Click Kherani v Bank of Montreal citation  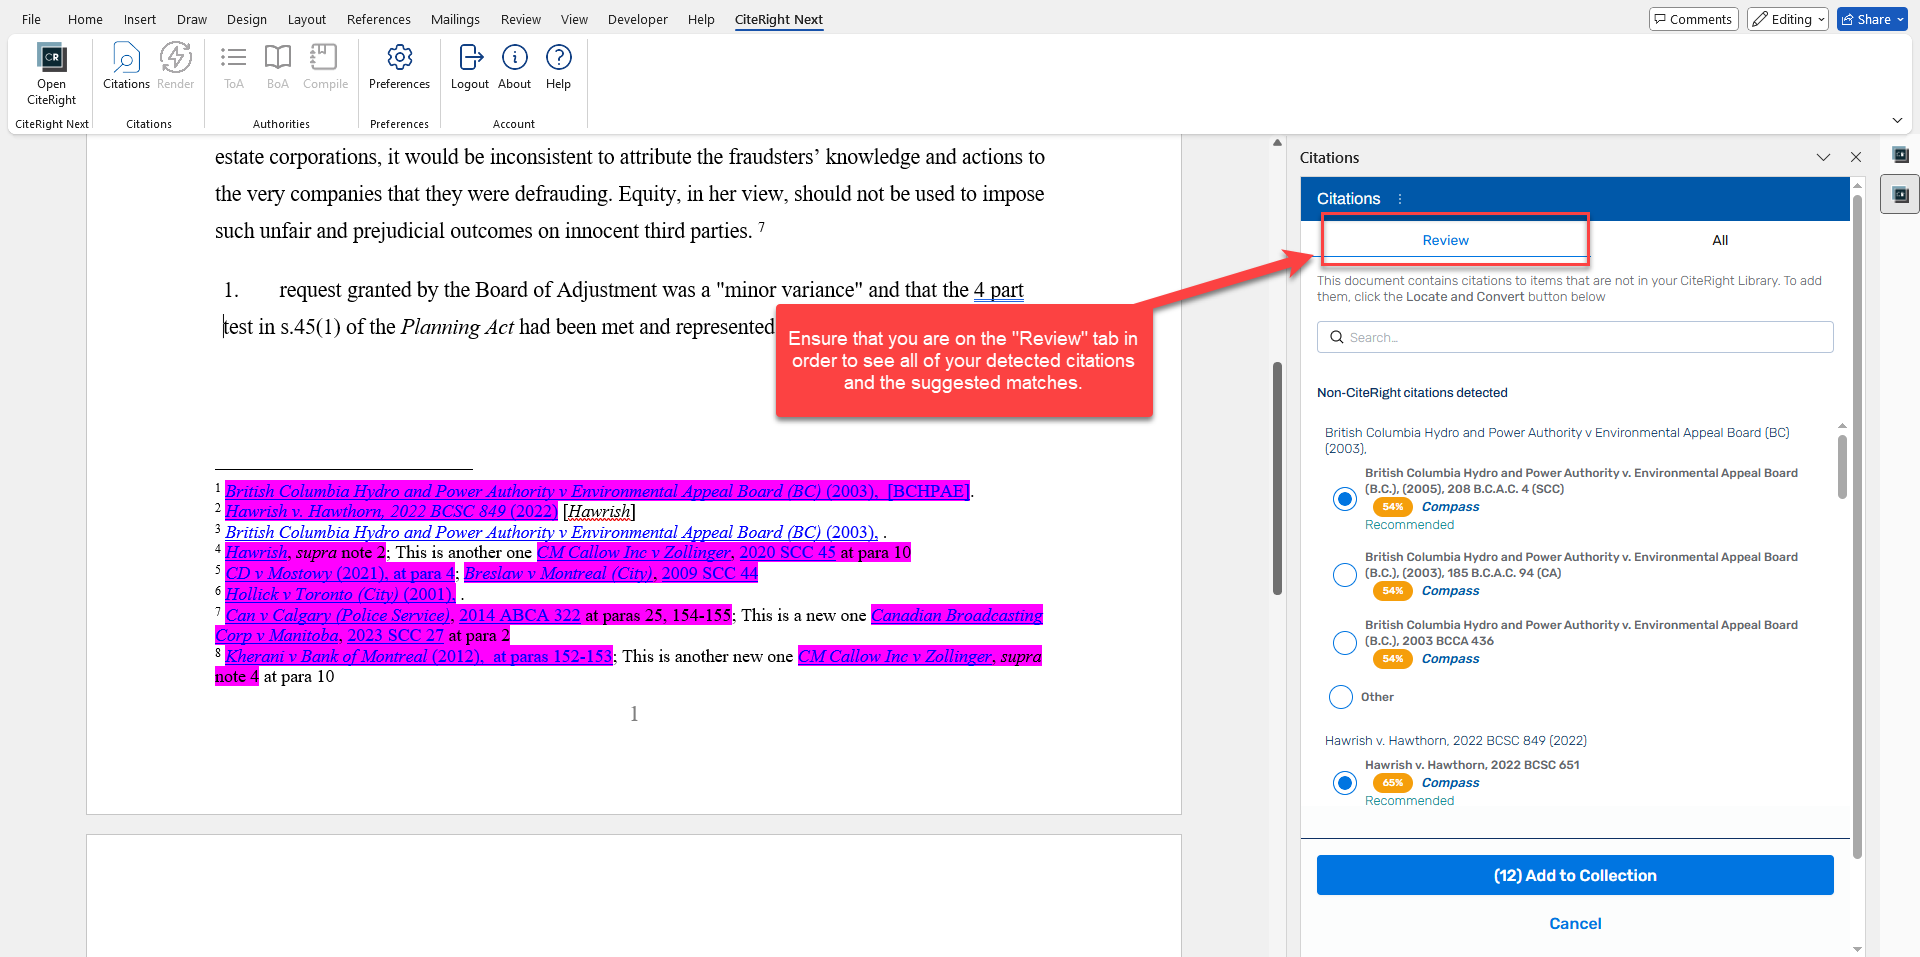click(419, 656)
